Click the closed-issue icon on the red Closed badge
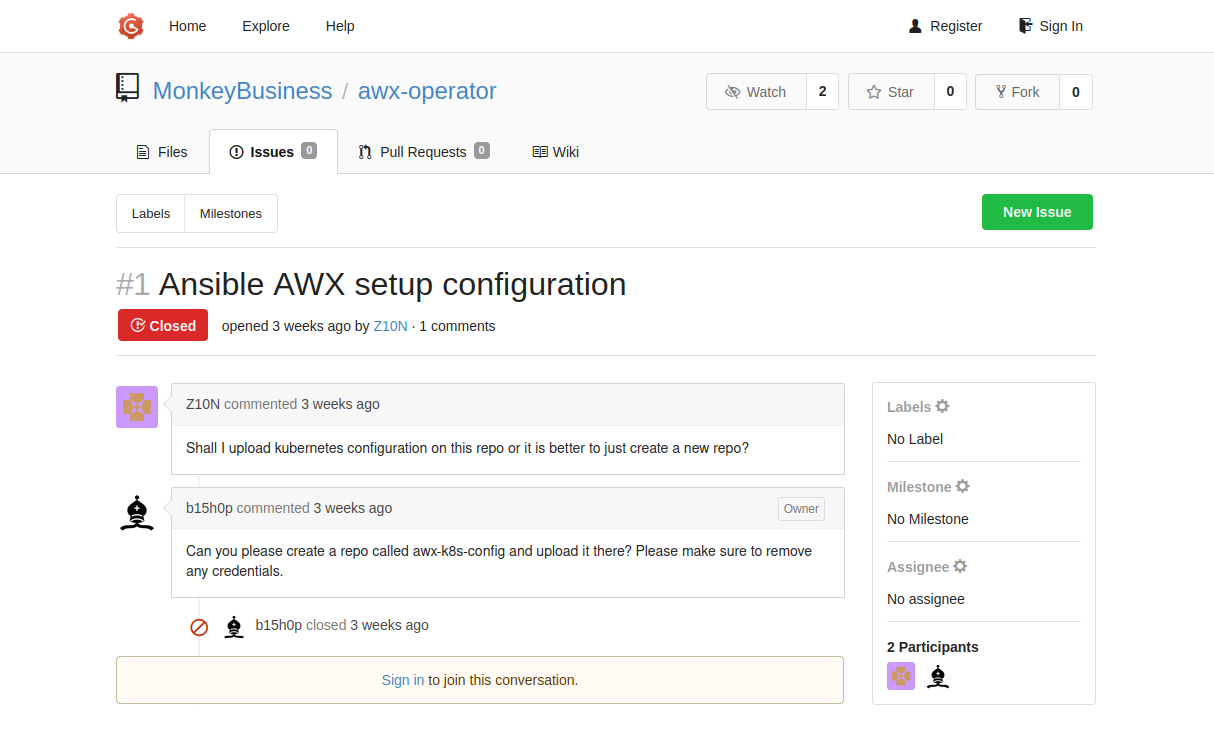 136,325
